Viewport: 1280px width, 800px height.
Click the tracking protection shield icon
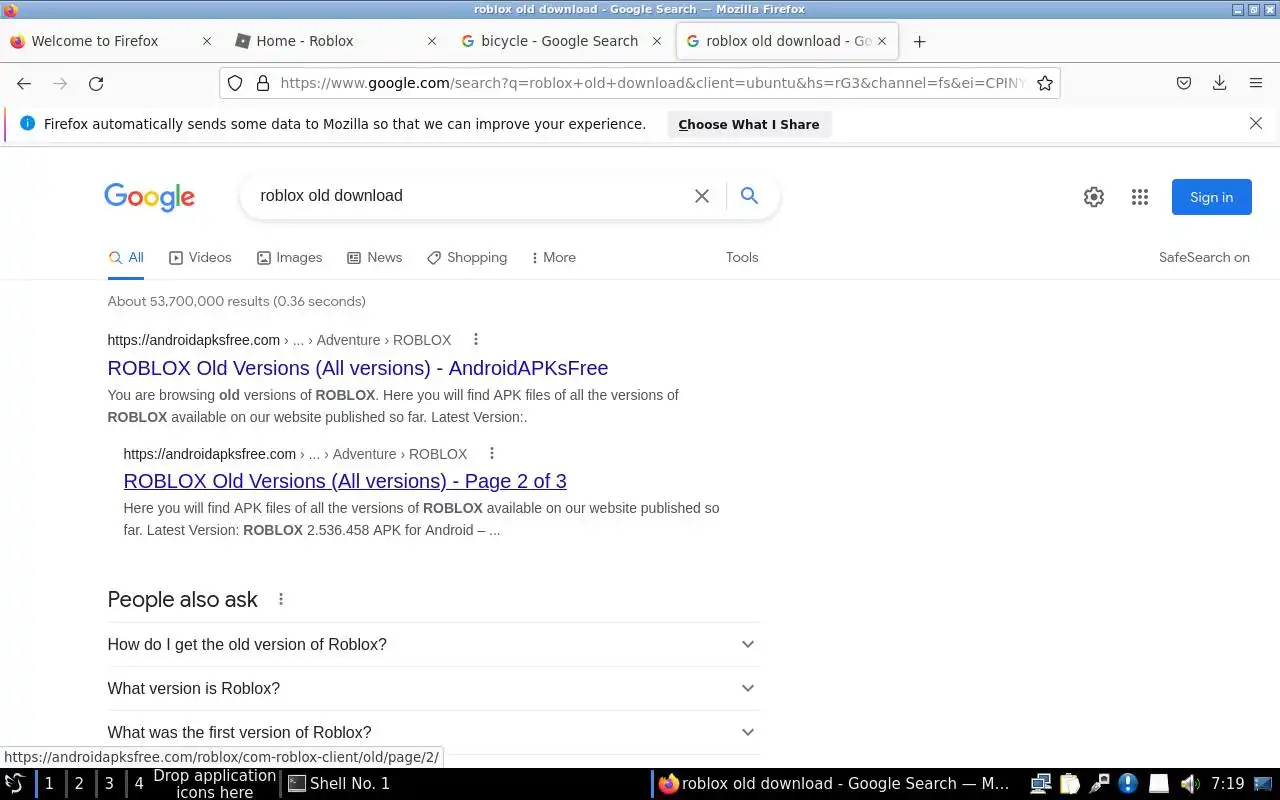pyautogui.click(x=235, y=83)
